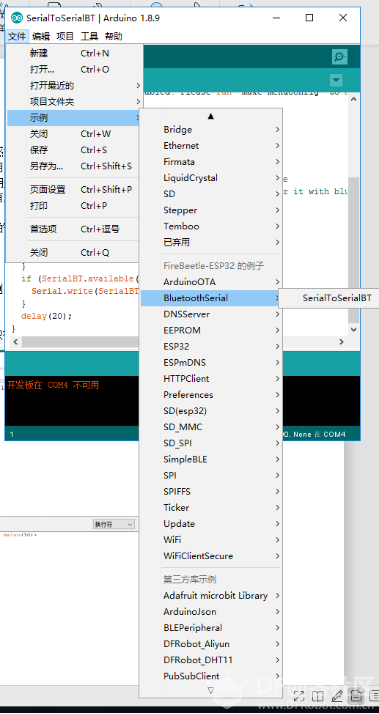Expand the Ethernet examples

211,146
